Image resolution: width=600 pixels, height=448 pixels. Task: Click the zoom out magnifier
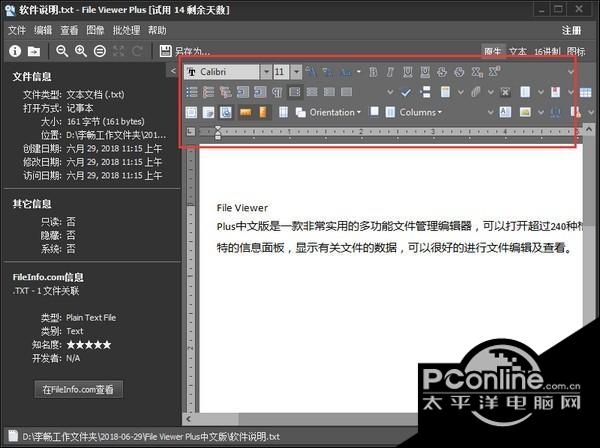pyautogui.click(x=62, y=51)
